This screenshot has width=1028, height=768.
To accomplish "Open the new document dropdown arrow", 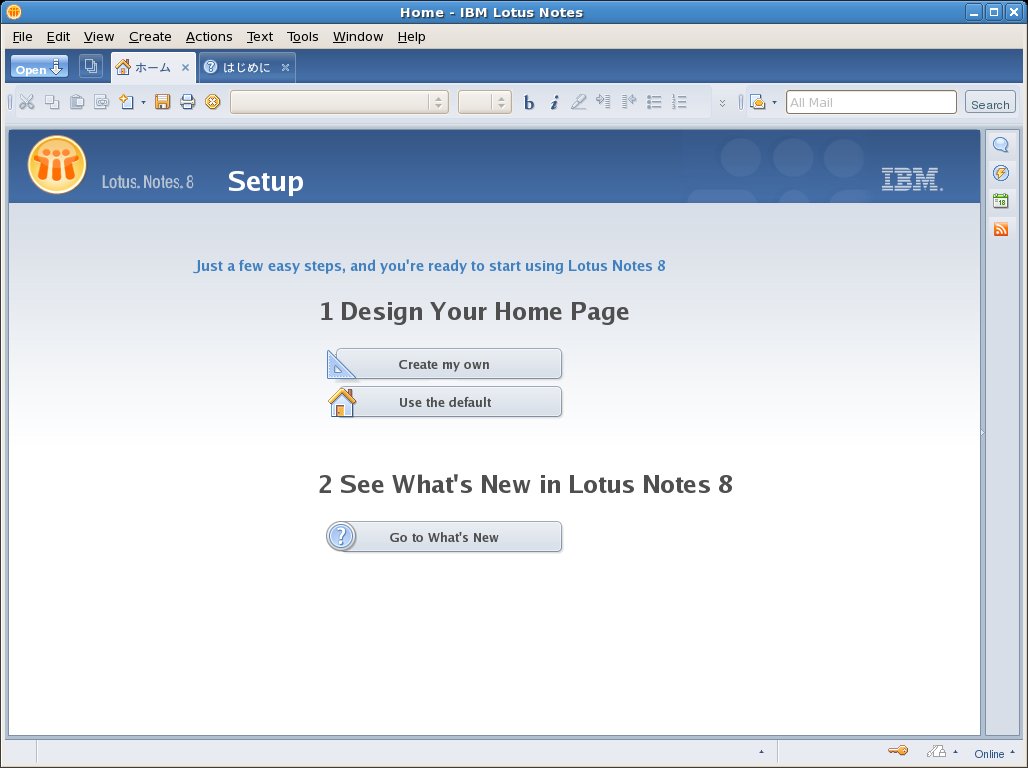I will point(144,102).
